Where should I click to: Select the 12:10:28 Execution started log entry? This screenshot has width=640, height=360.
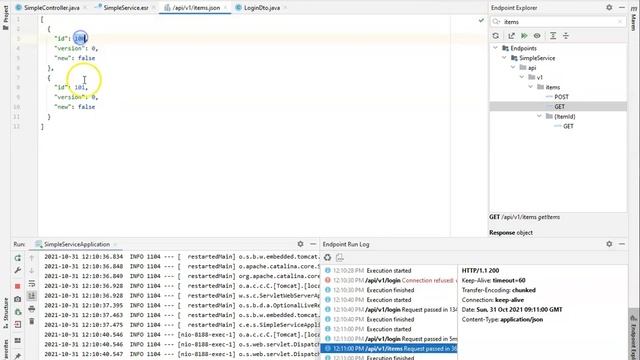coord(389,271)
